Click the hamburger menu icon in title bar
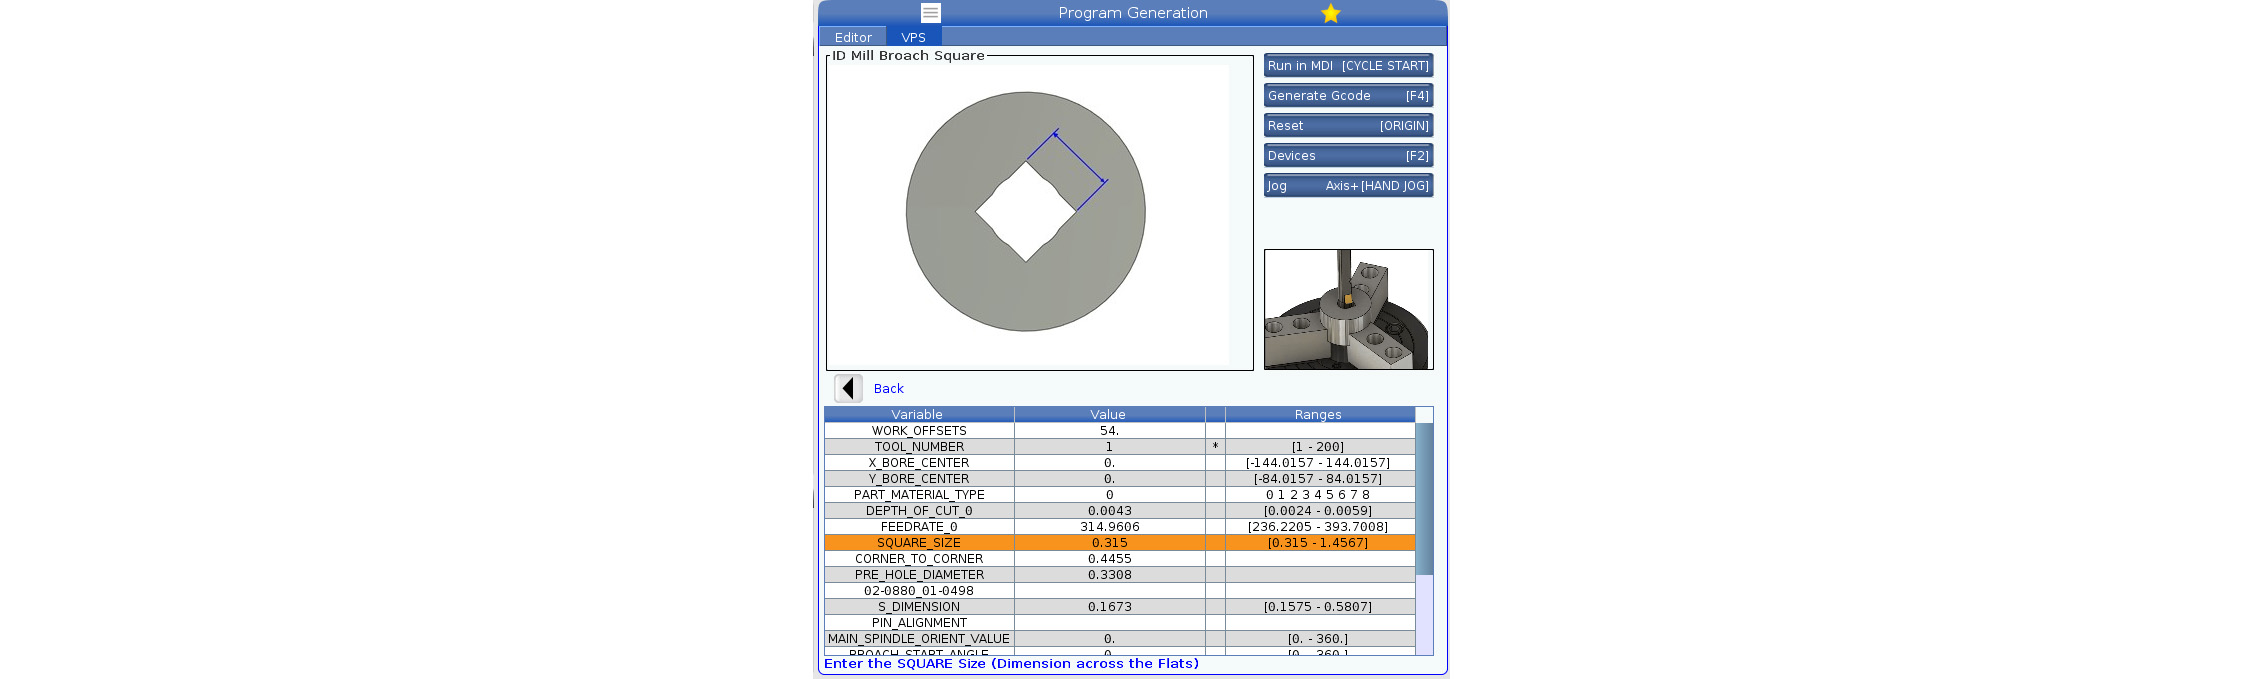Viewport: 2263px width, 679px height. point(930,13)
